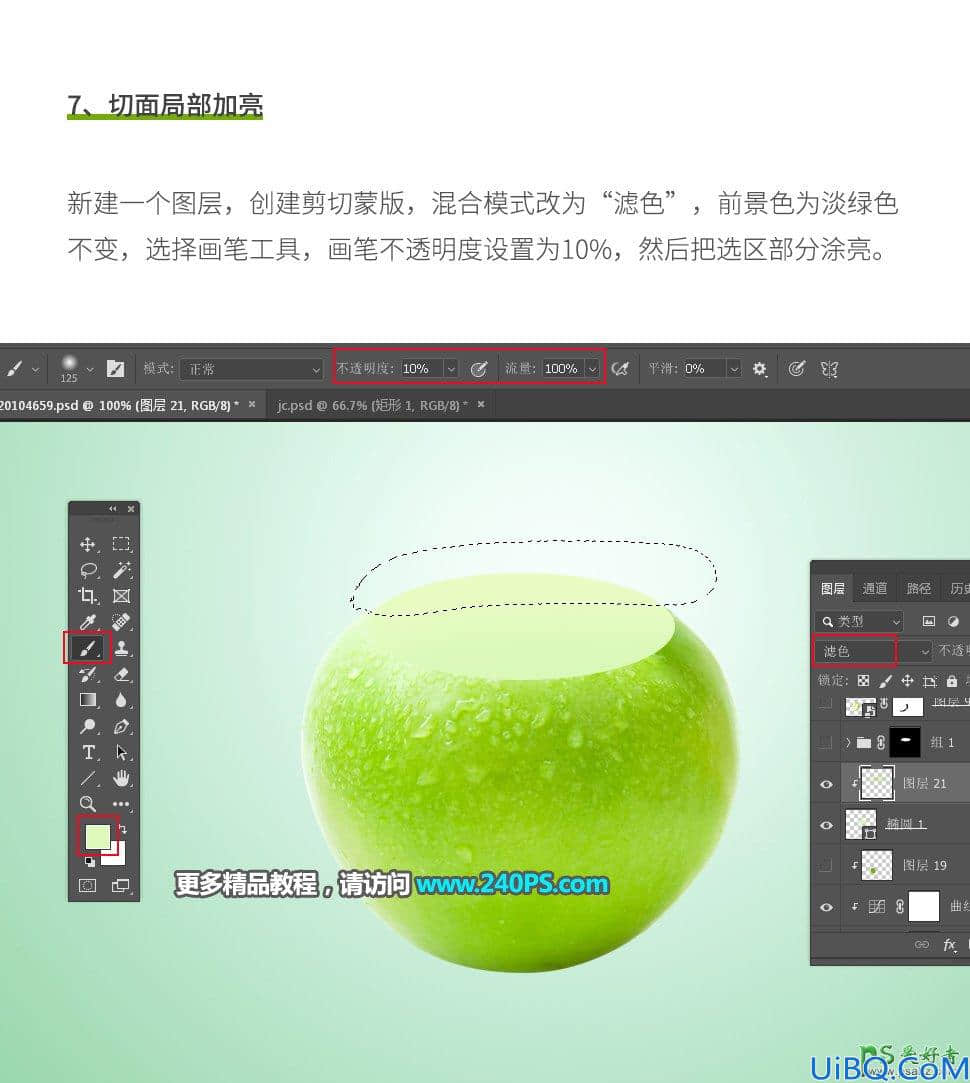Change the screen mode

pos(121,885)
